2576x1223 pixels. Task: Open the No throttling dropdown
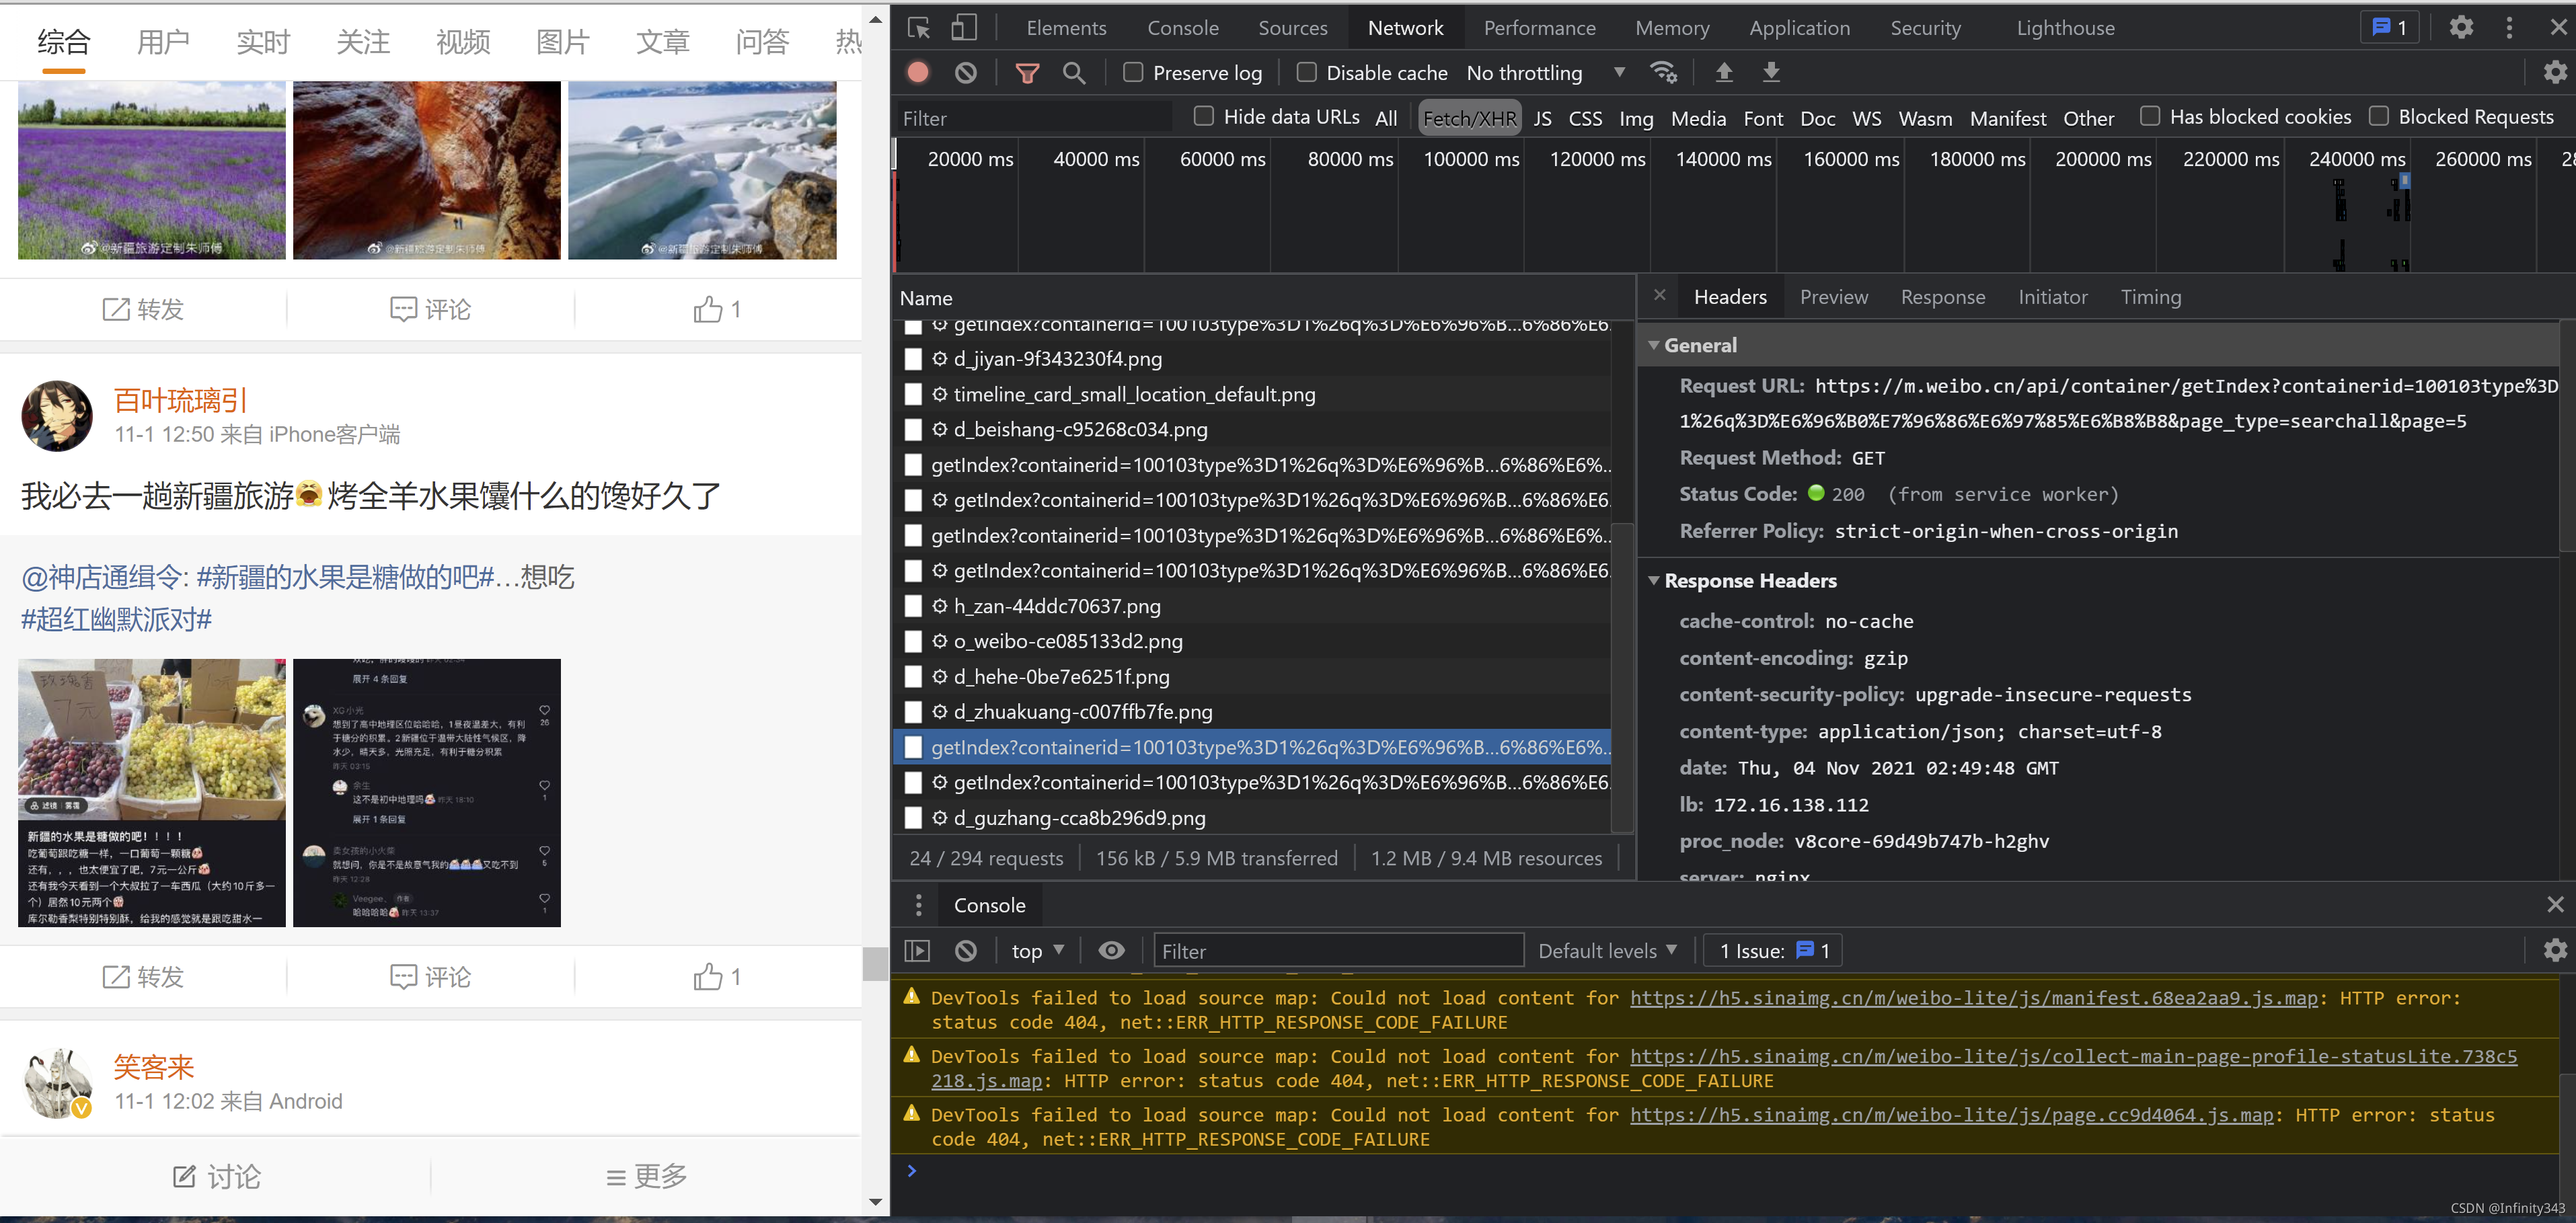[1546, 72]
